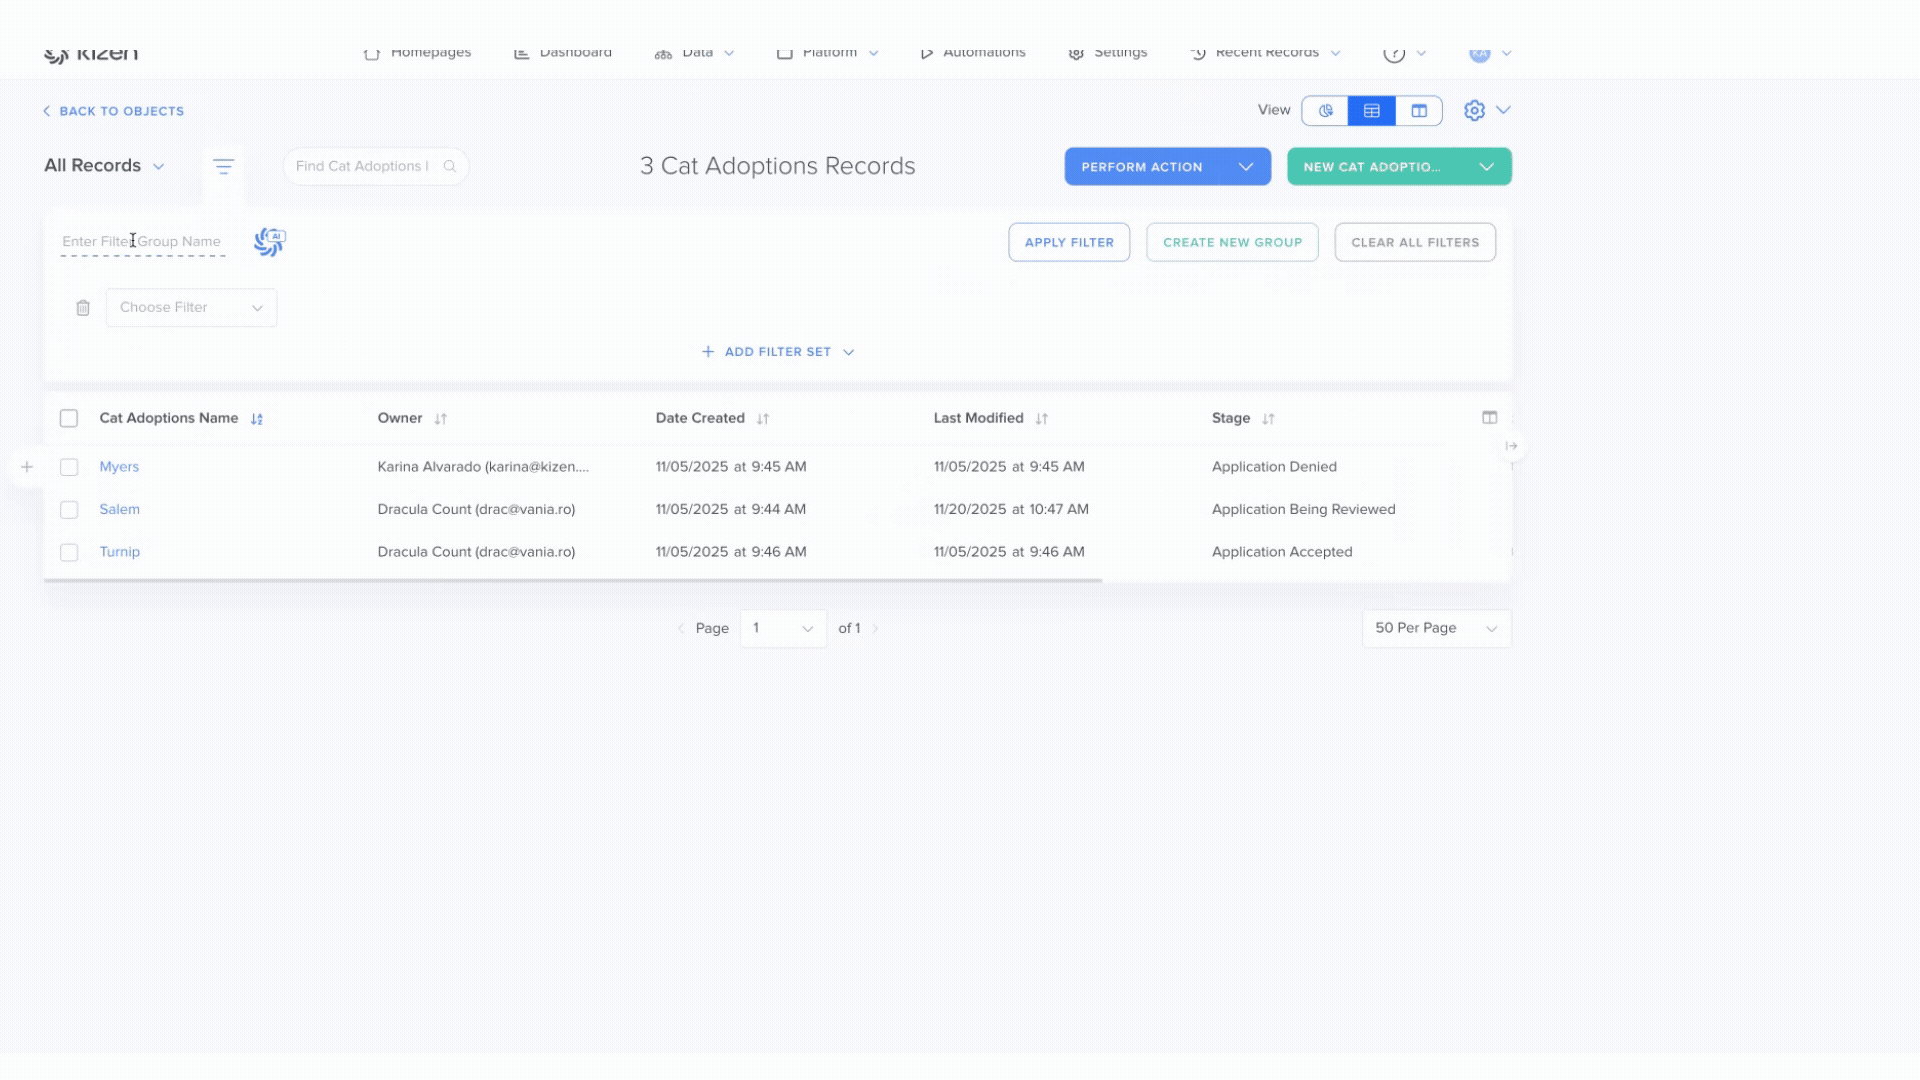Open the settings gear beside View
The height and width of the screenshot is (1080, 1920).
[1474, 111]
